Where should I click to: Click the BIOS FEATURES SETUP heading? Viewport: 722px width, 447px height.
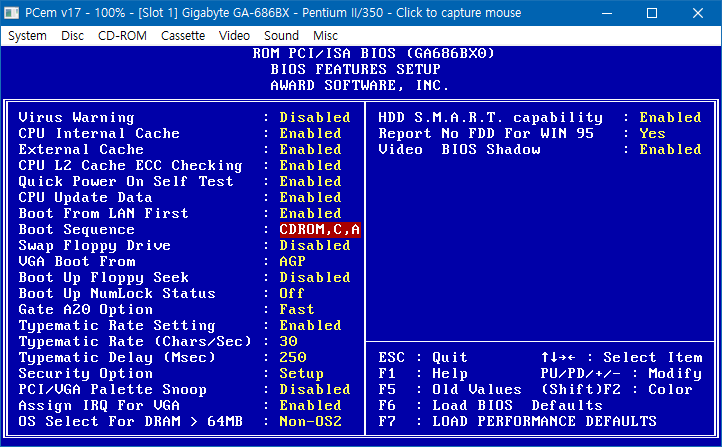355,70
